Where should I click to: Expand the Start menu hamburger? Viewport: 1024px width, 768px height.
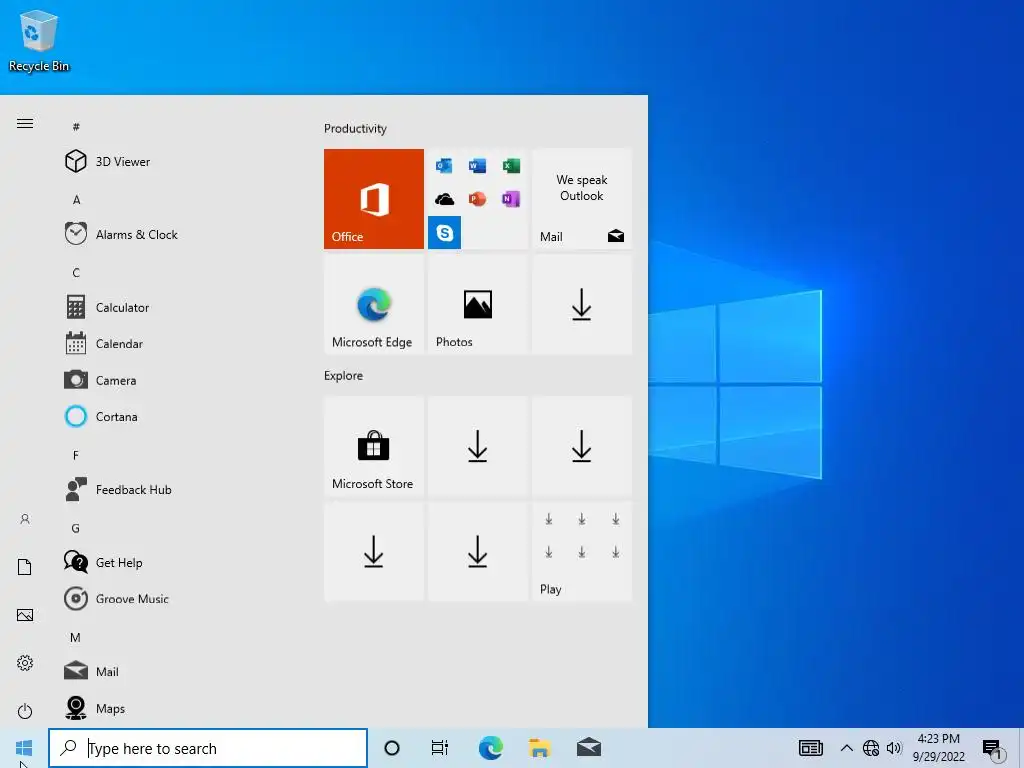[25, 123]
